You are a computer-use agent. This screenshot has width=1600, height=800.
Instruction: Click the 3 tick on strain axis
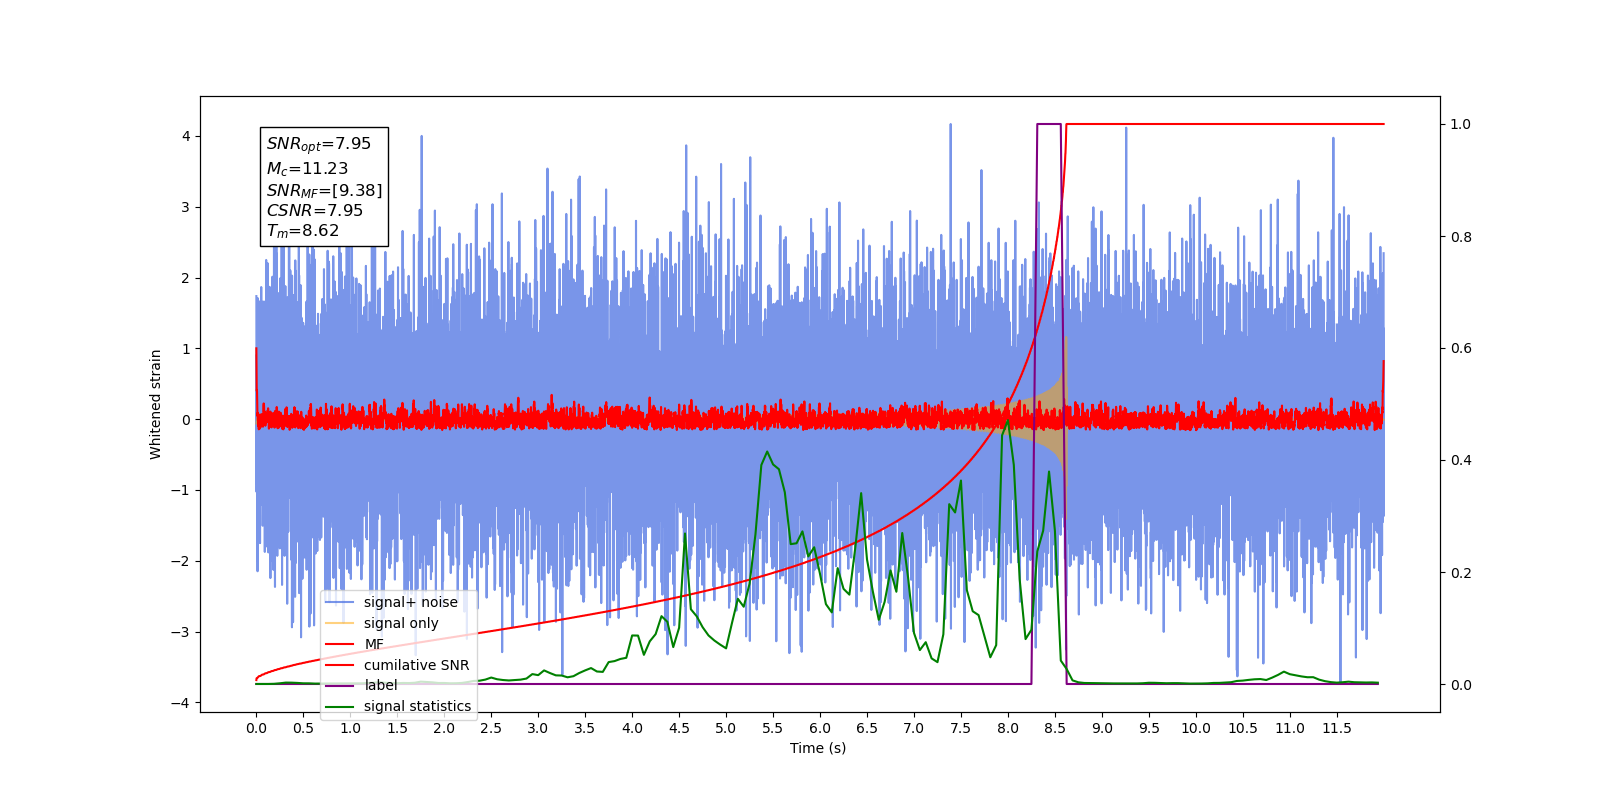pos(185,207)
